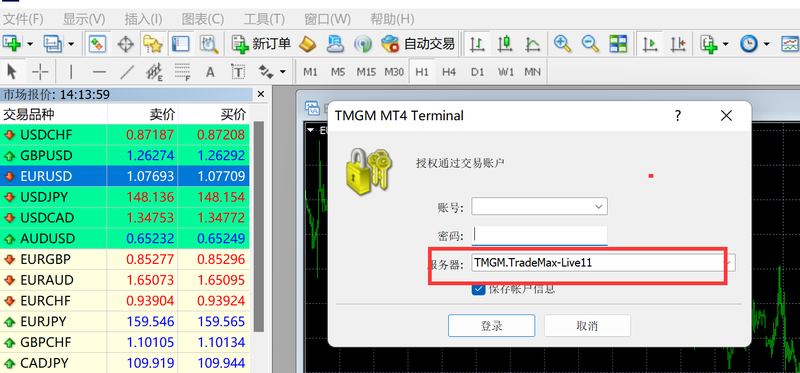Open the 服务器 server combo box

point(604,263)
